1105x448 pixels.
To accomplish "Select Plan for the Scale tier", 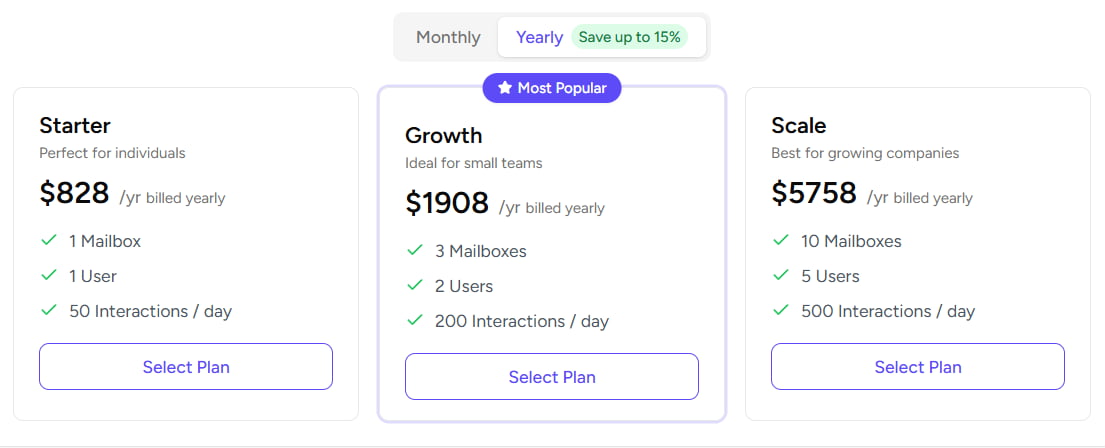I will tap(918, 367).
